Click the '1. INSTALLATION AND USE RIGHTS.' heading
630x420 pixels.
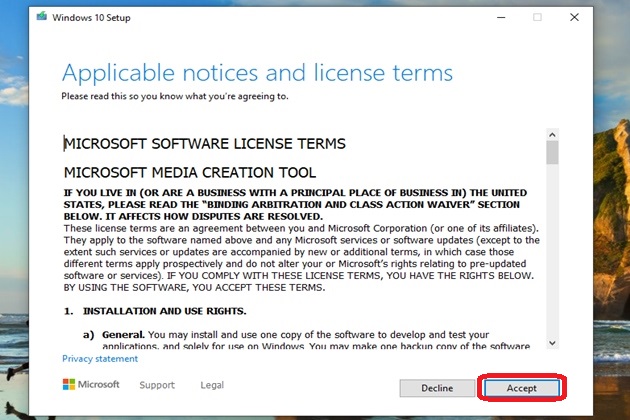(x=155, y=311)
